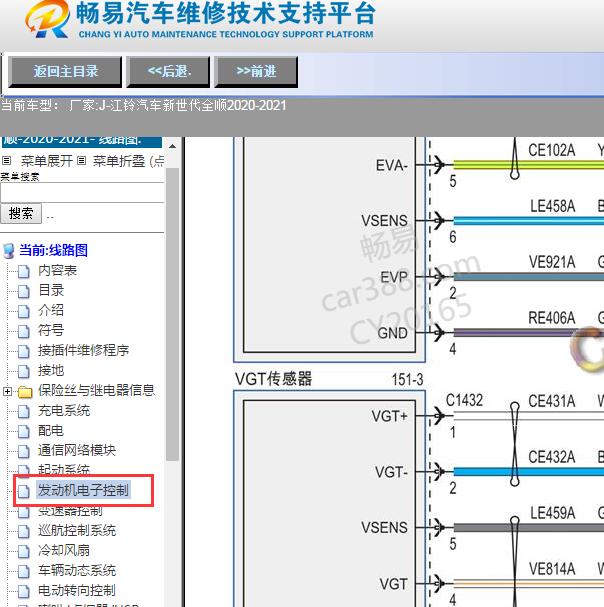Open 符号 tree item
The image size is (604, 607).
coord(51,330)
